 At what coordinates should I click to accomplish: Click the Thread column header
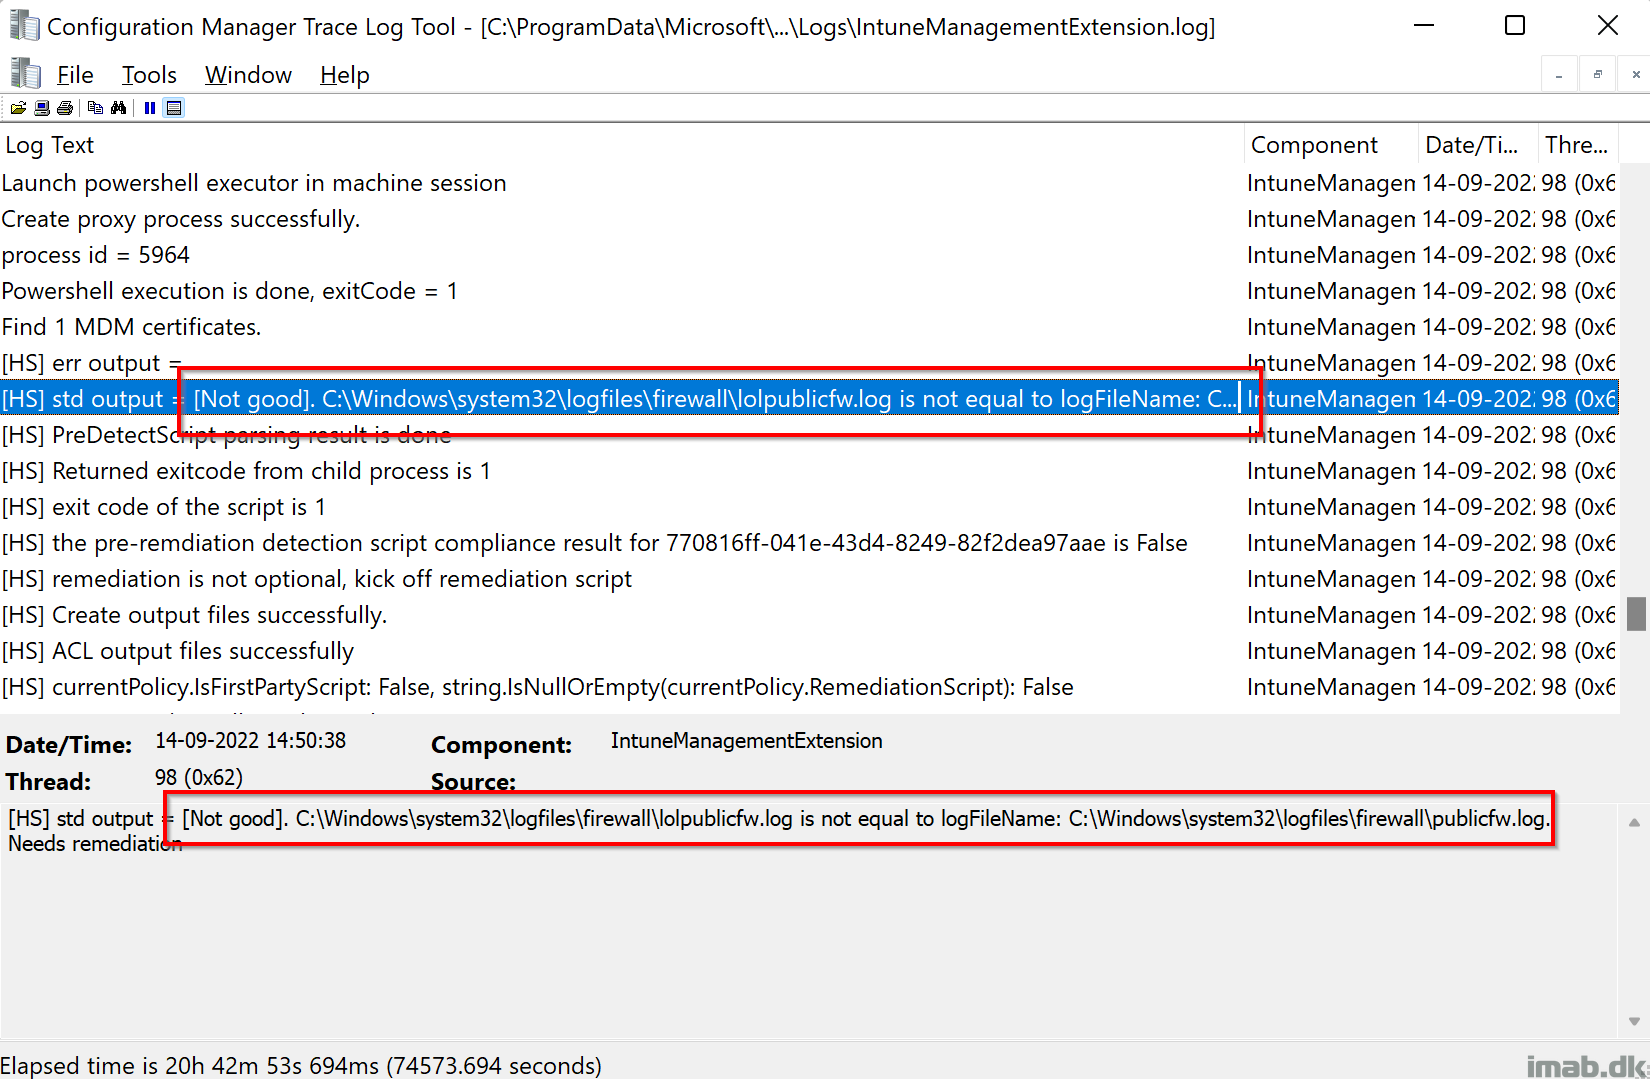coord(1578,145)
